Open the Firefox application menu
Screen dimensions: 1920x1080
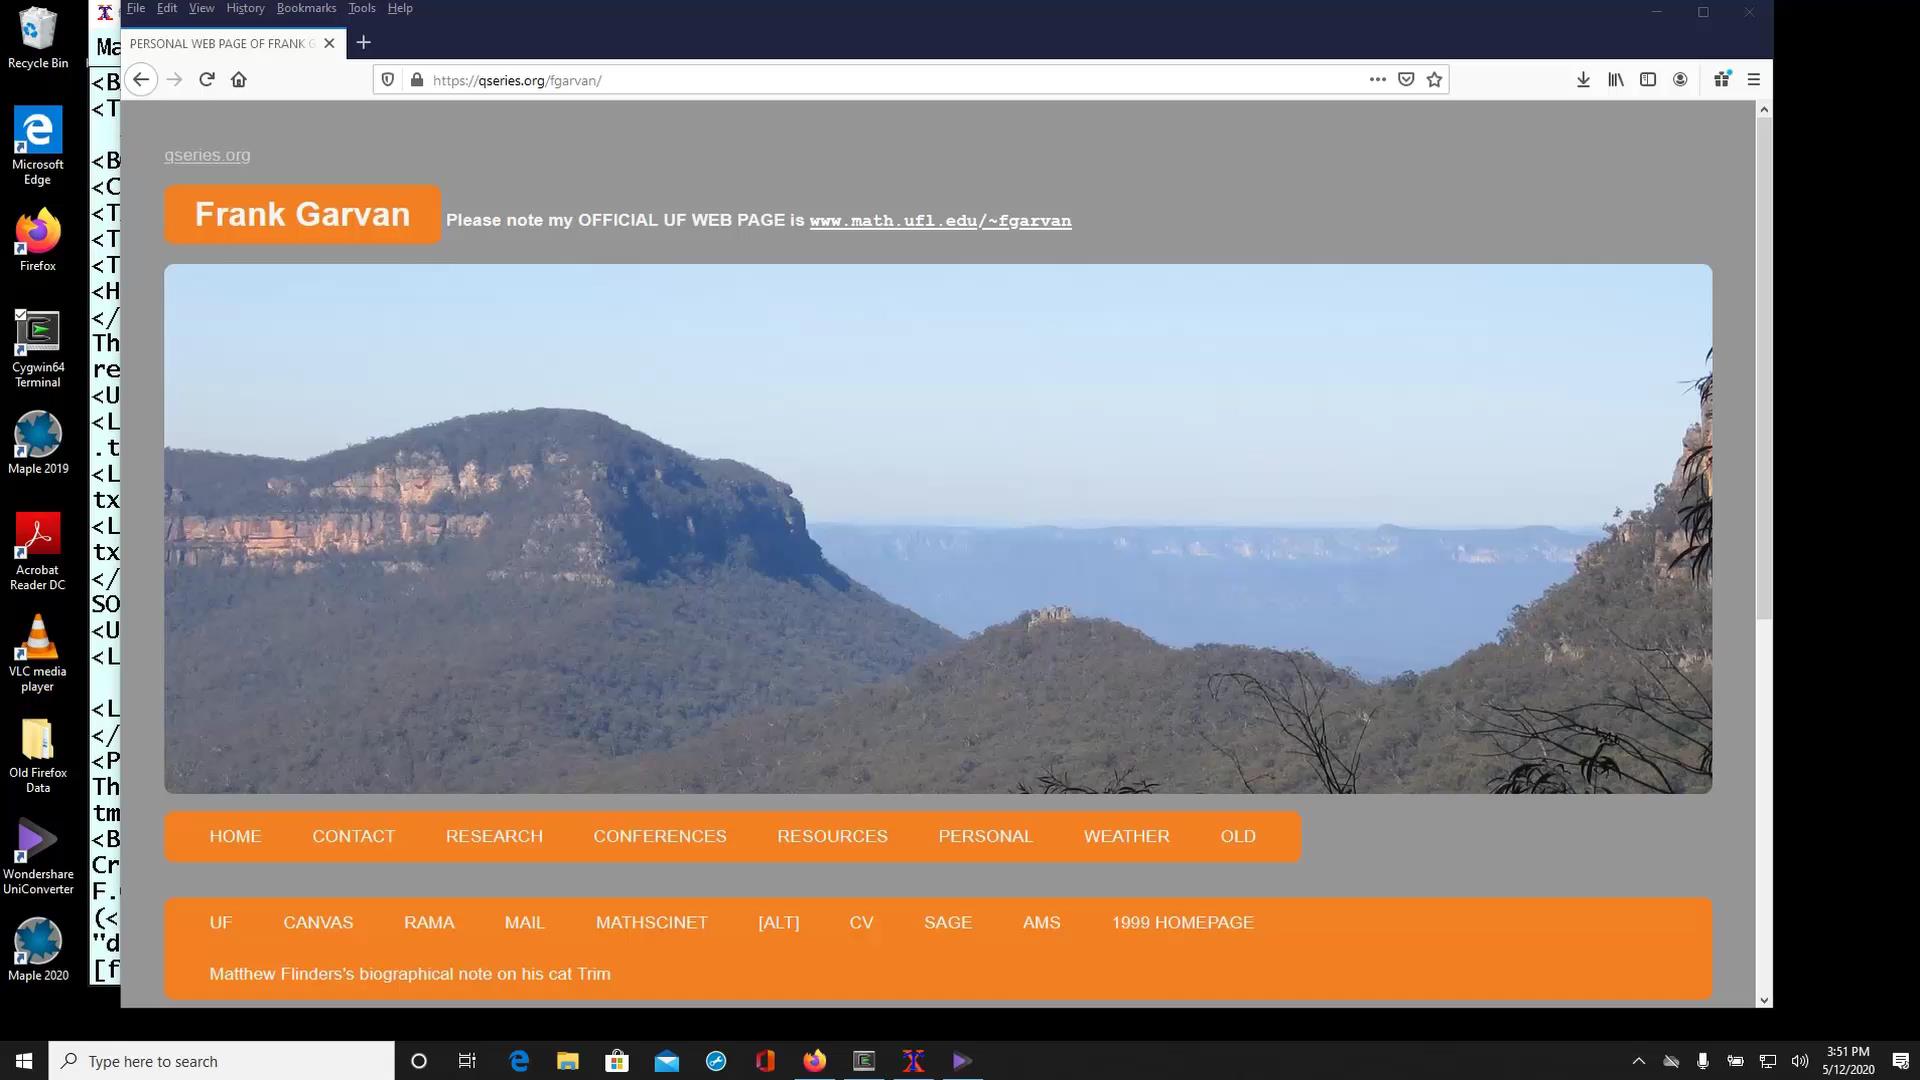1753,79
